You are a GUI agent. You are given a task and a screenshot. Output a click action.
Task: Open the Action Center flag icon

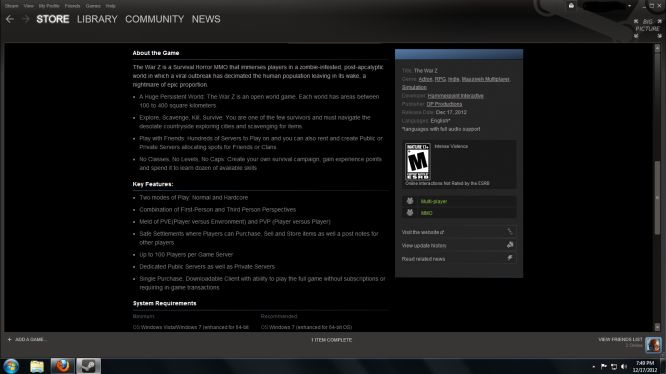click(x=604, y=366)
